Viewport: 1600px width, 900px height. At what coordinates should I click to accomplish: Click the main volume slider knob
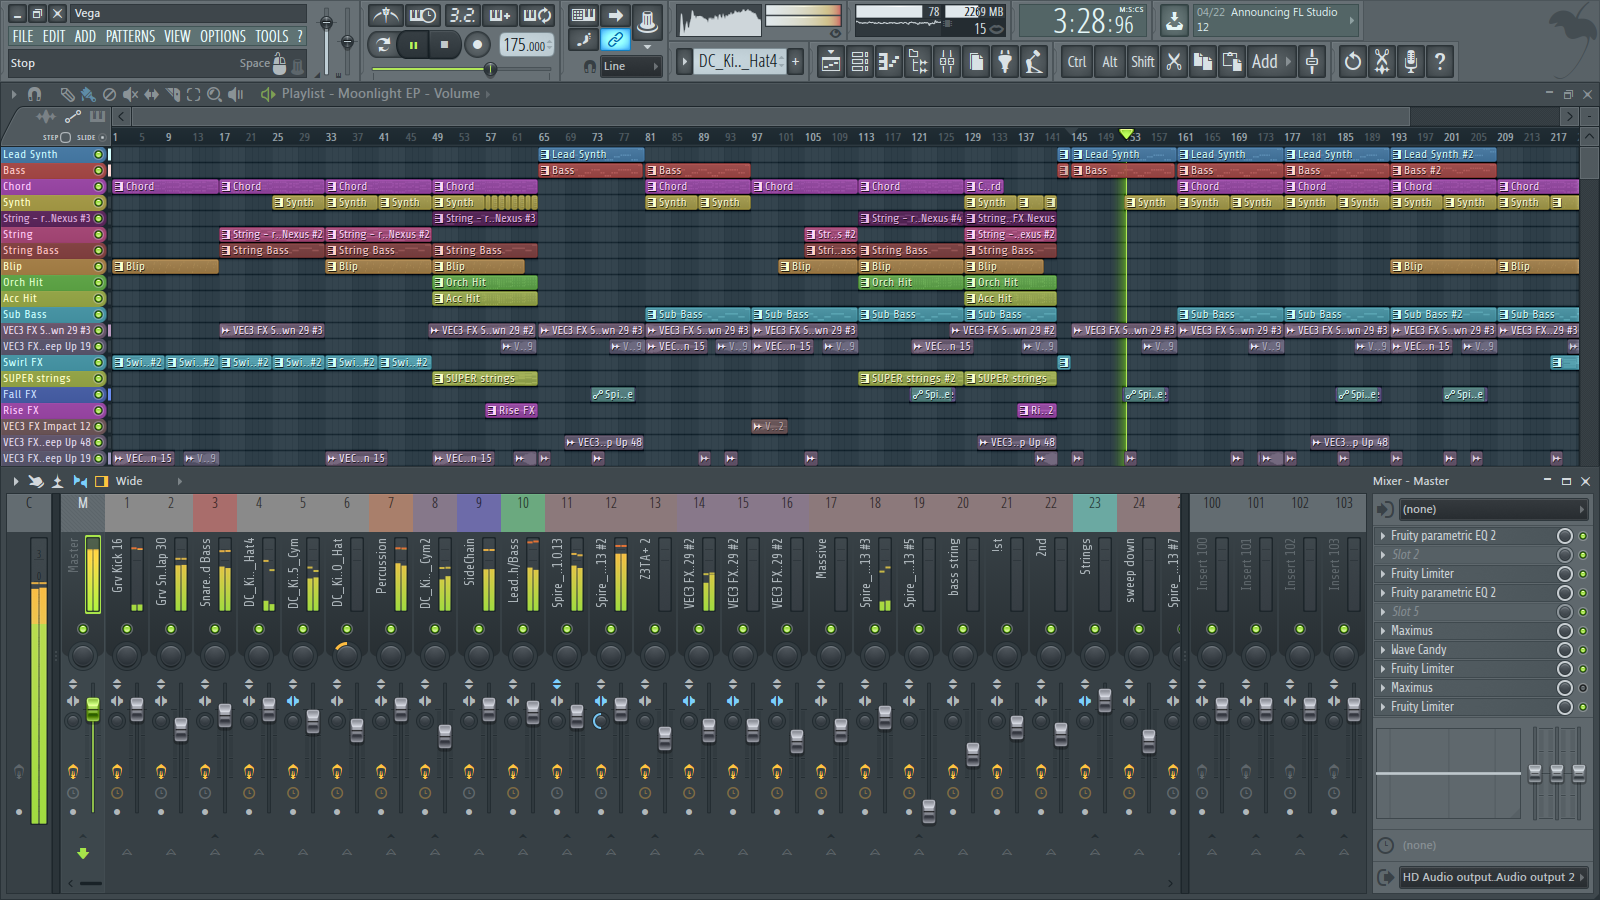326,21
